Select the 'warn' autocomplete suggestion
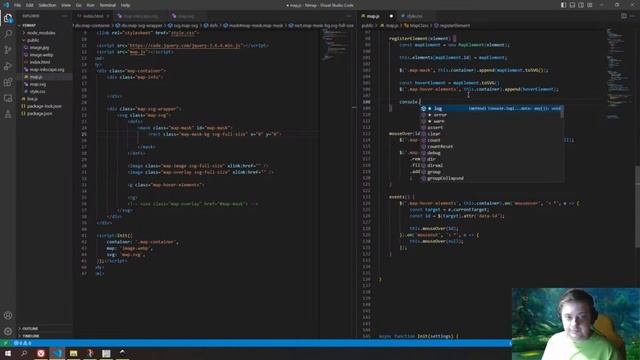This screenshot has height=360, width=640. pos(491,121)
